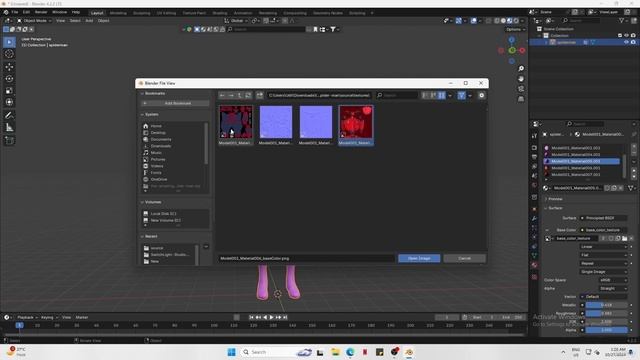Select the Transform tool
Image resolution: width=640 pixels, height=360 pixels.
[x=9, y=102]
